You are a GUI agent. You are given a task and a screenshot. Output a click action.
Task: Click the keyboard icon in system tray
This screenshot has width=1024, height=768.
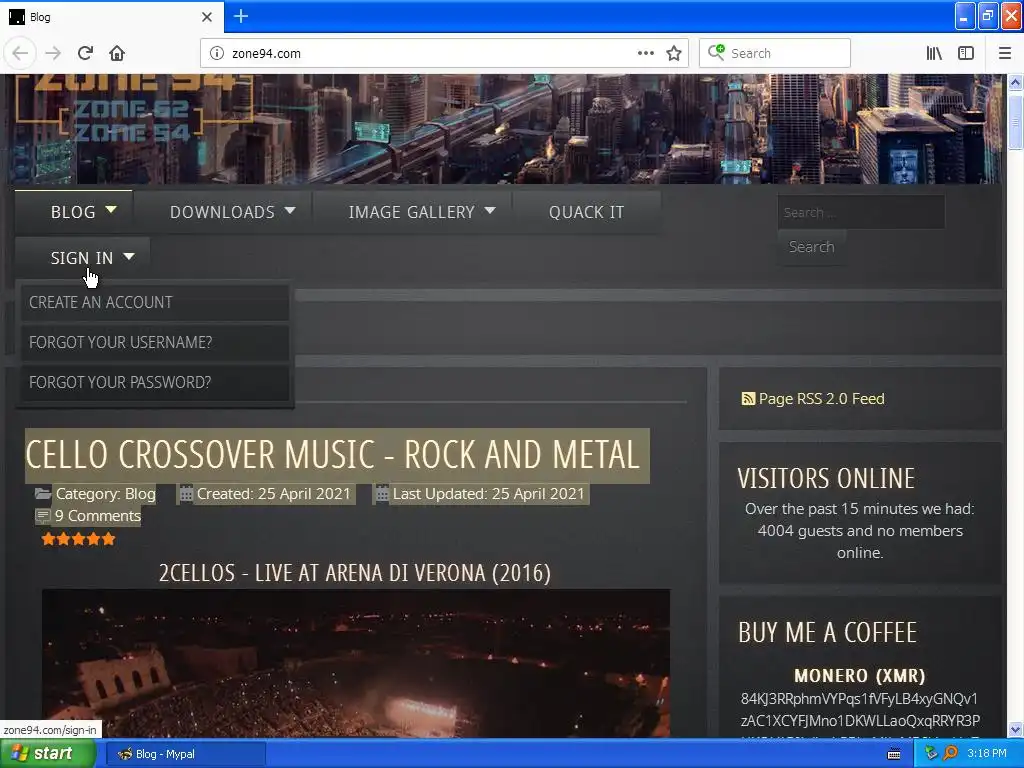pyautogui.click(x=894, y=754)
